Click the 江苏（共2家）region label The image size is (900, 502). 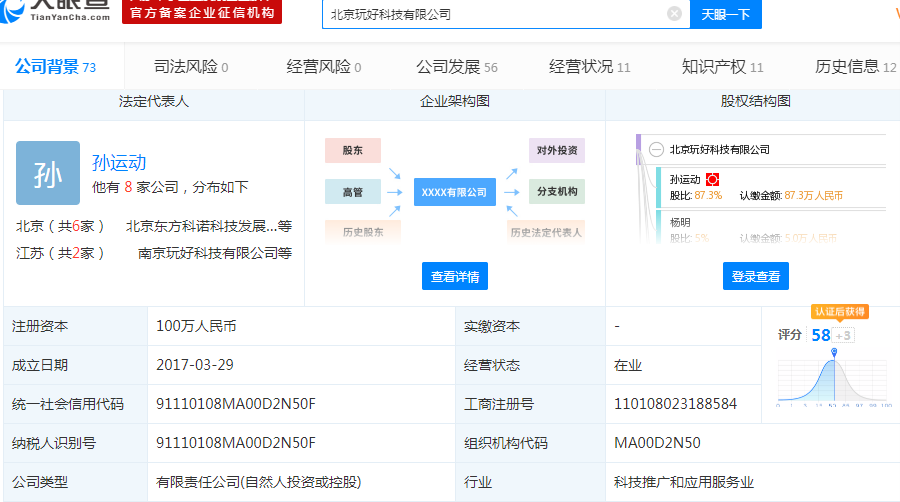60,253
